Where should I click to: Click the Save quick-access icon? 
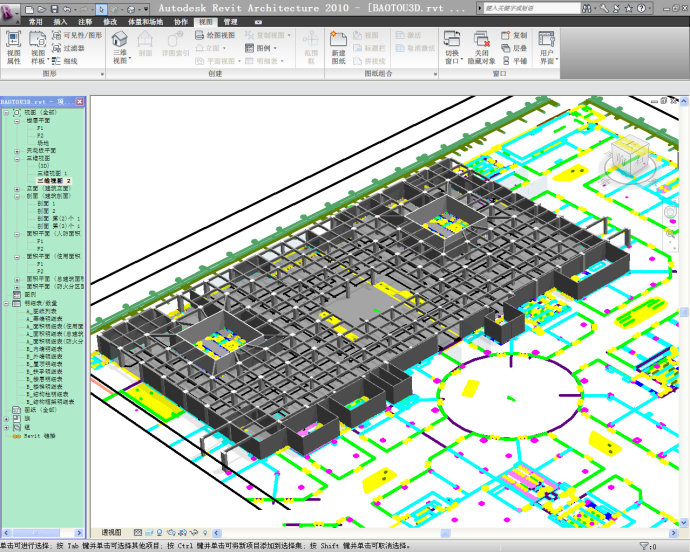pyautogui.click(x=54, y=9)
